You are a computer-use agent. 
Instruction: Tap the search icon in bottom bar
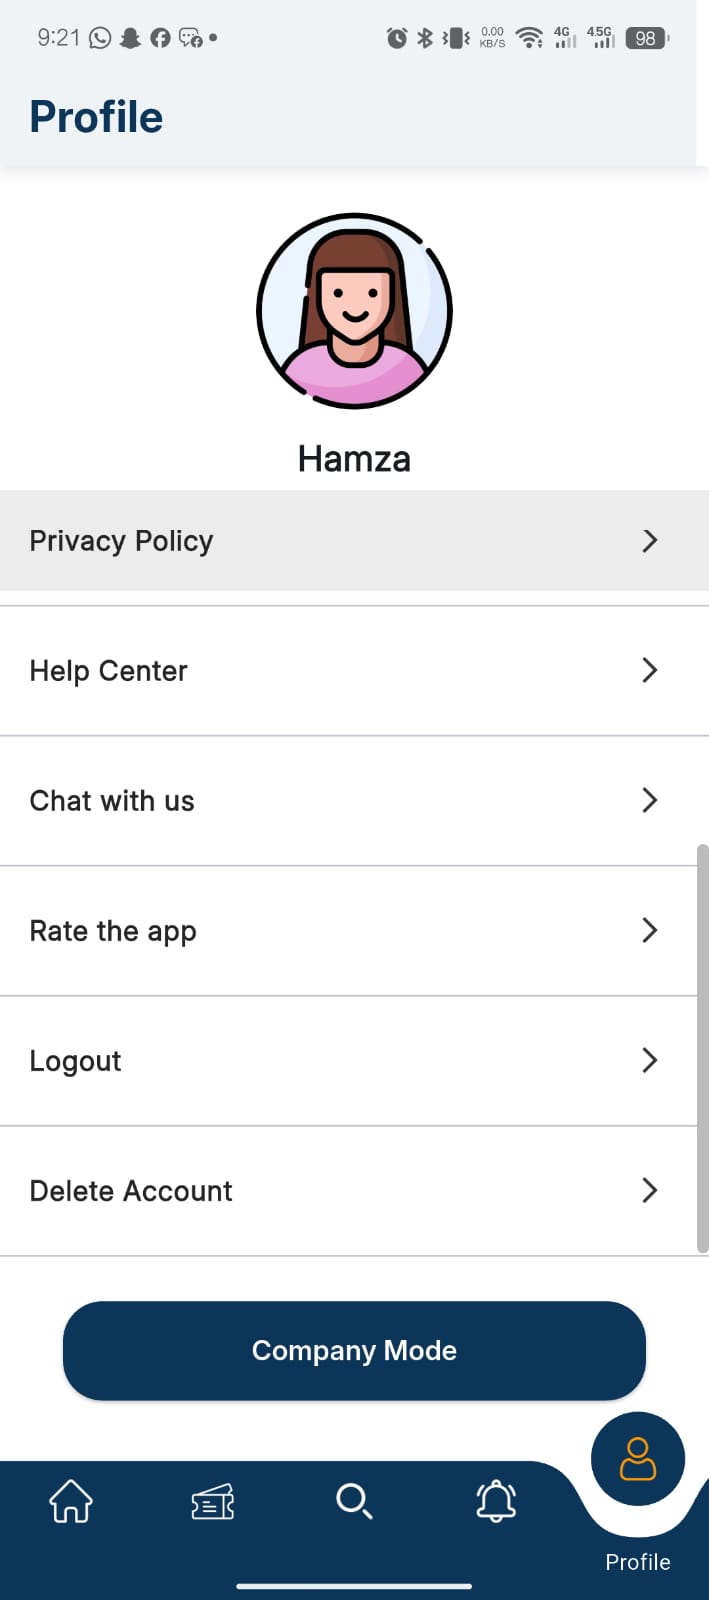(354, 1500)
